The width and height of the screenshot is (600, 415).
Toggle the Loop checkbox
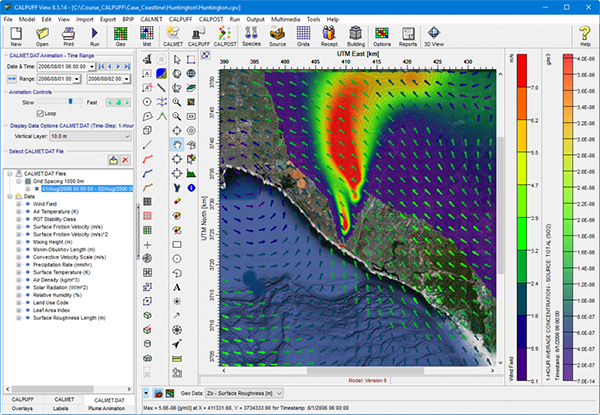[40, 113]
